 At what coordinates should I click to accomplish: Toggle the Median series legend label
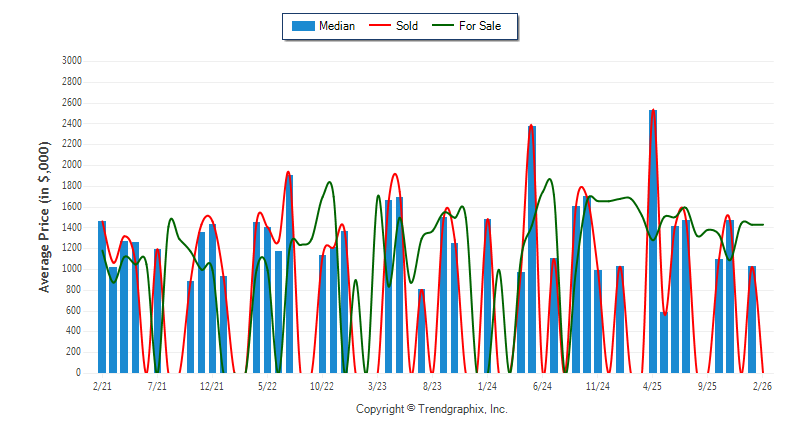[336, 26]
